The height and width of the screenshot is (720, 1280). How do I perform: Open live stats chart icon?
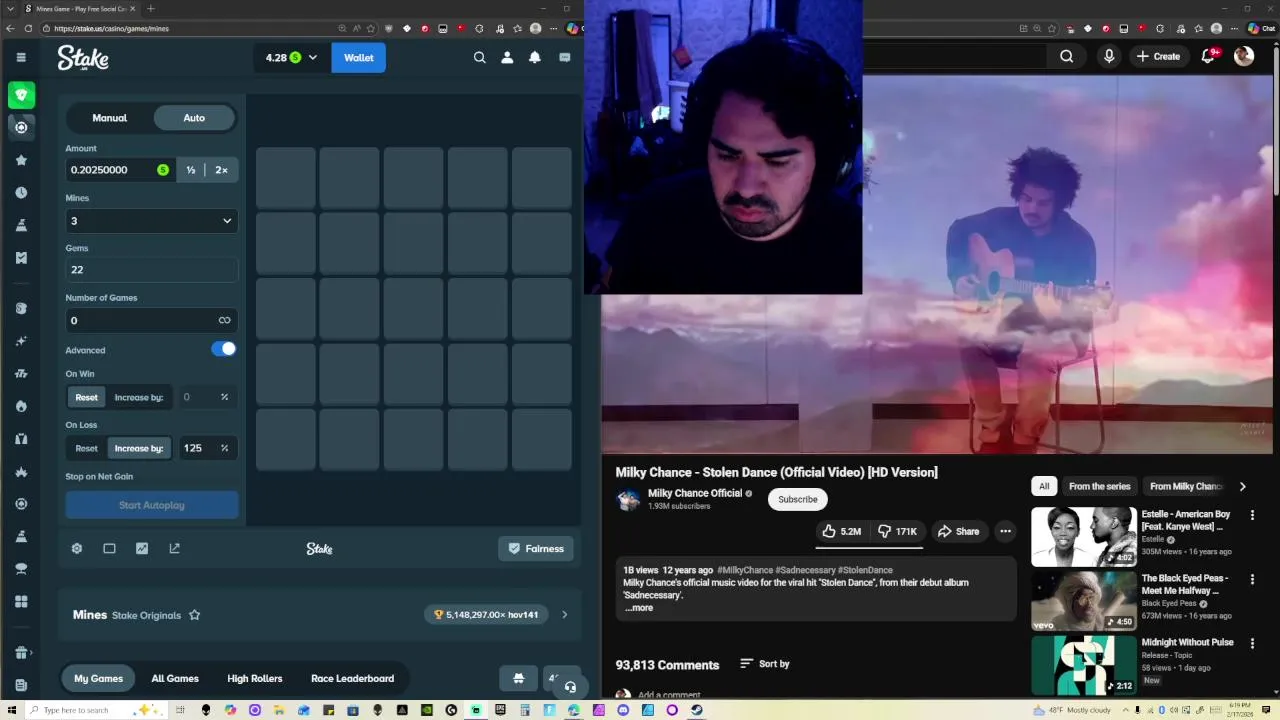[x=142, y=548]
